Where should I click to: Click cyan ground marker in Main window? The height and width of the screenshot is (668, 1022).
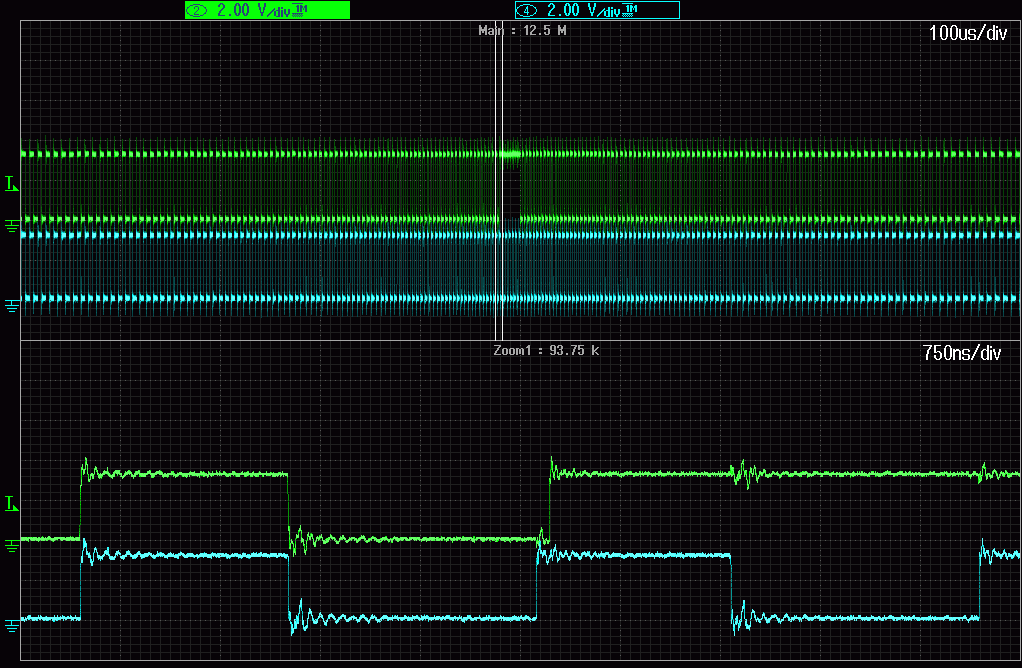(12, 305)
